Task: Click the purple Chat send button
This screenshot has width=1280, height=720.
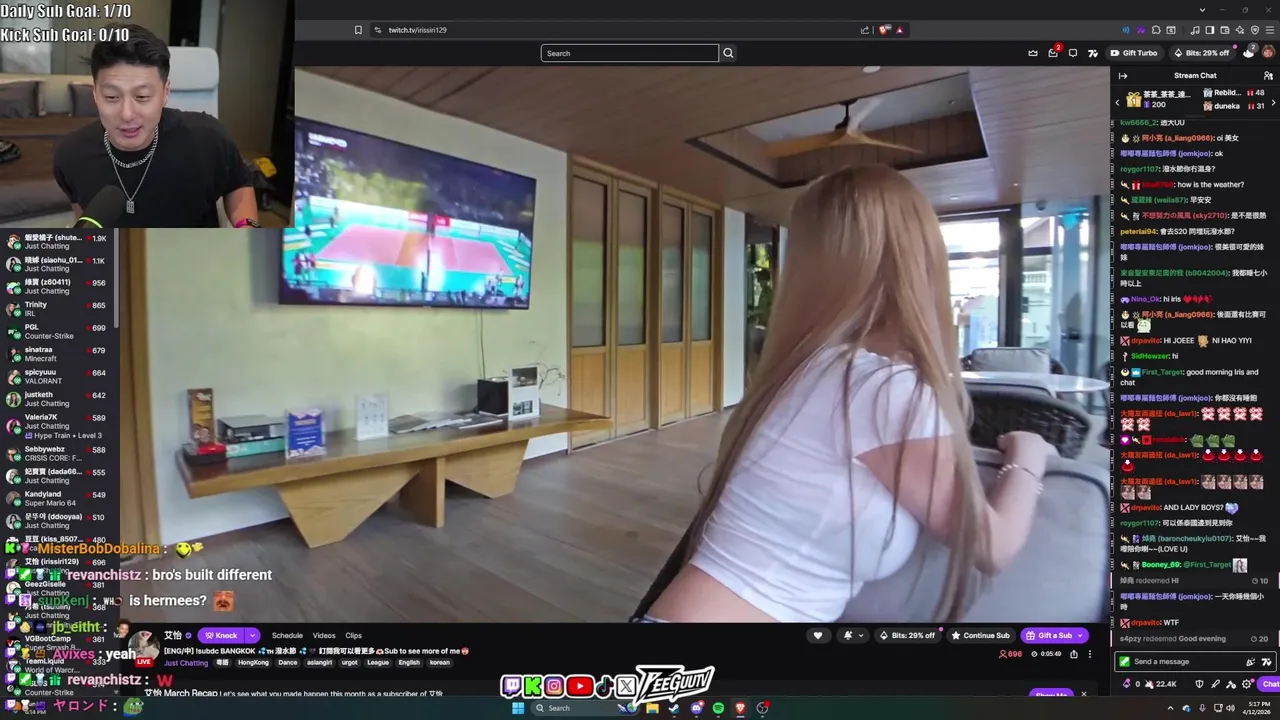Action: tap(1269, 684)
